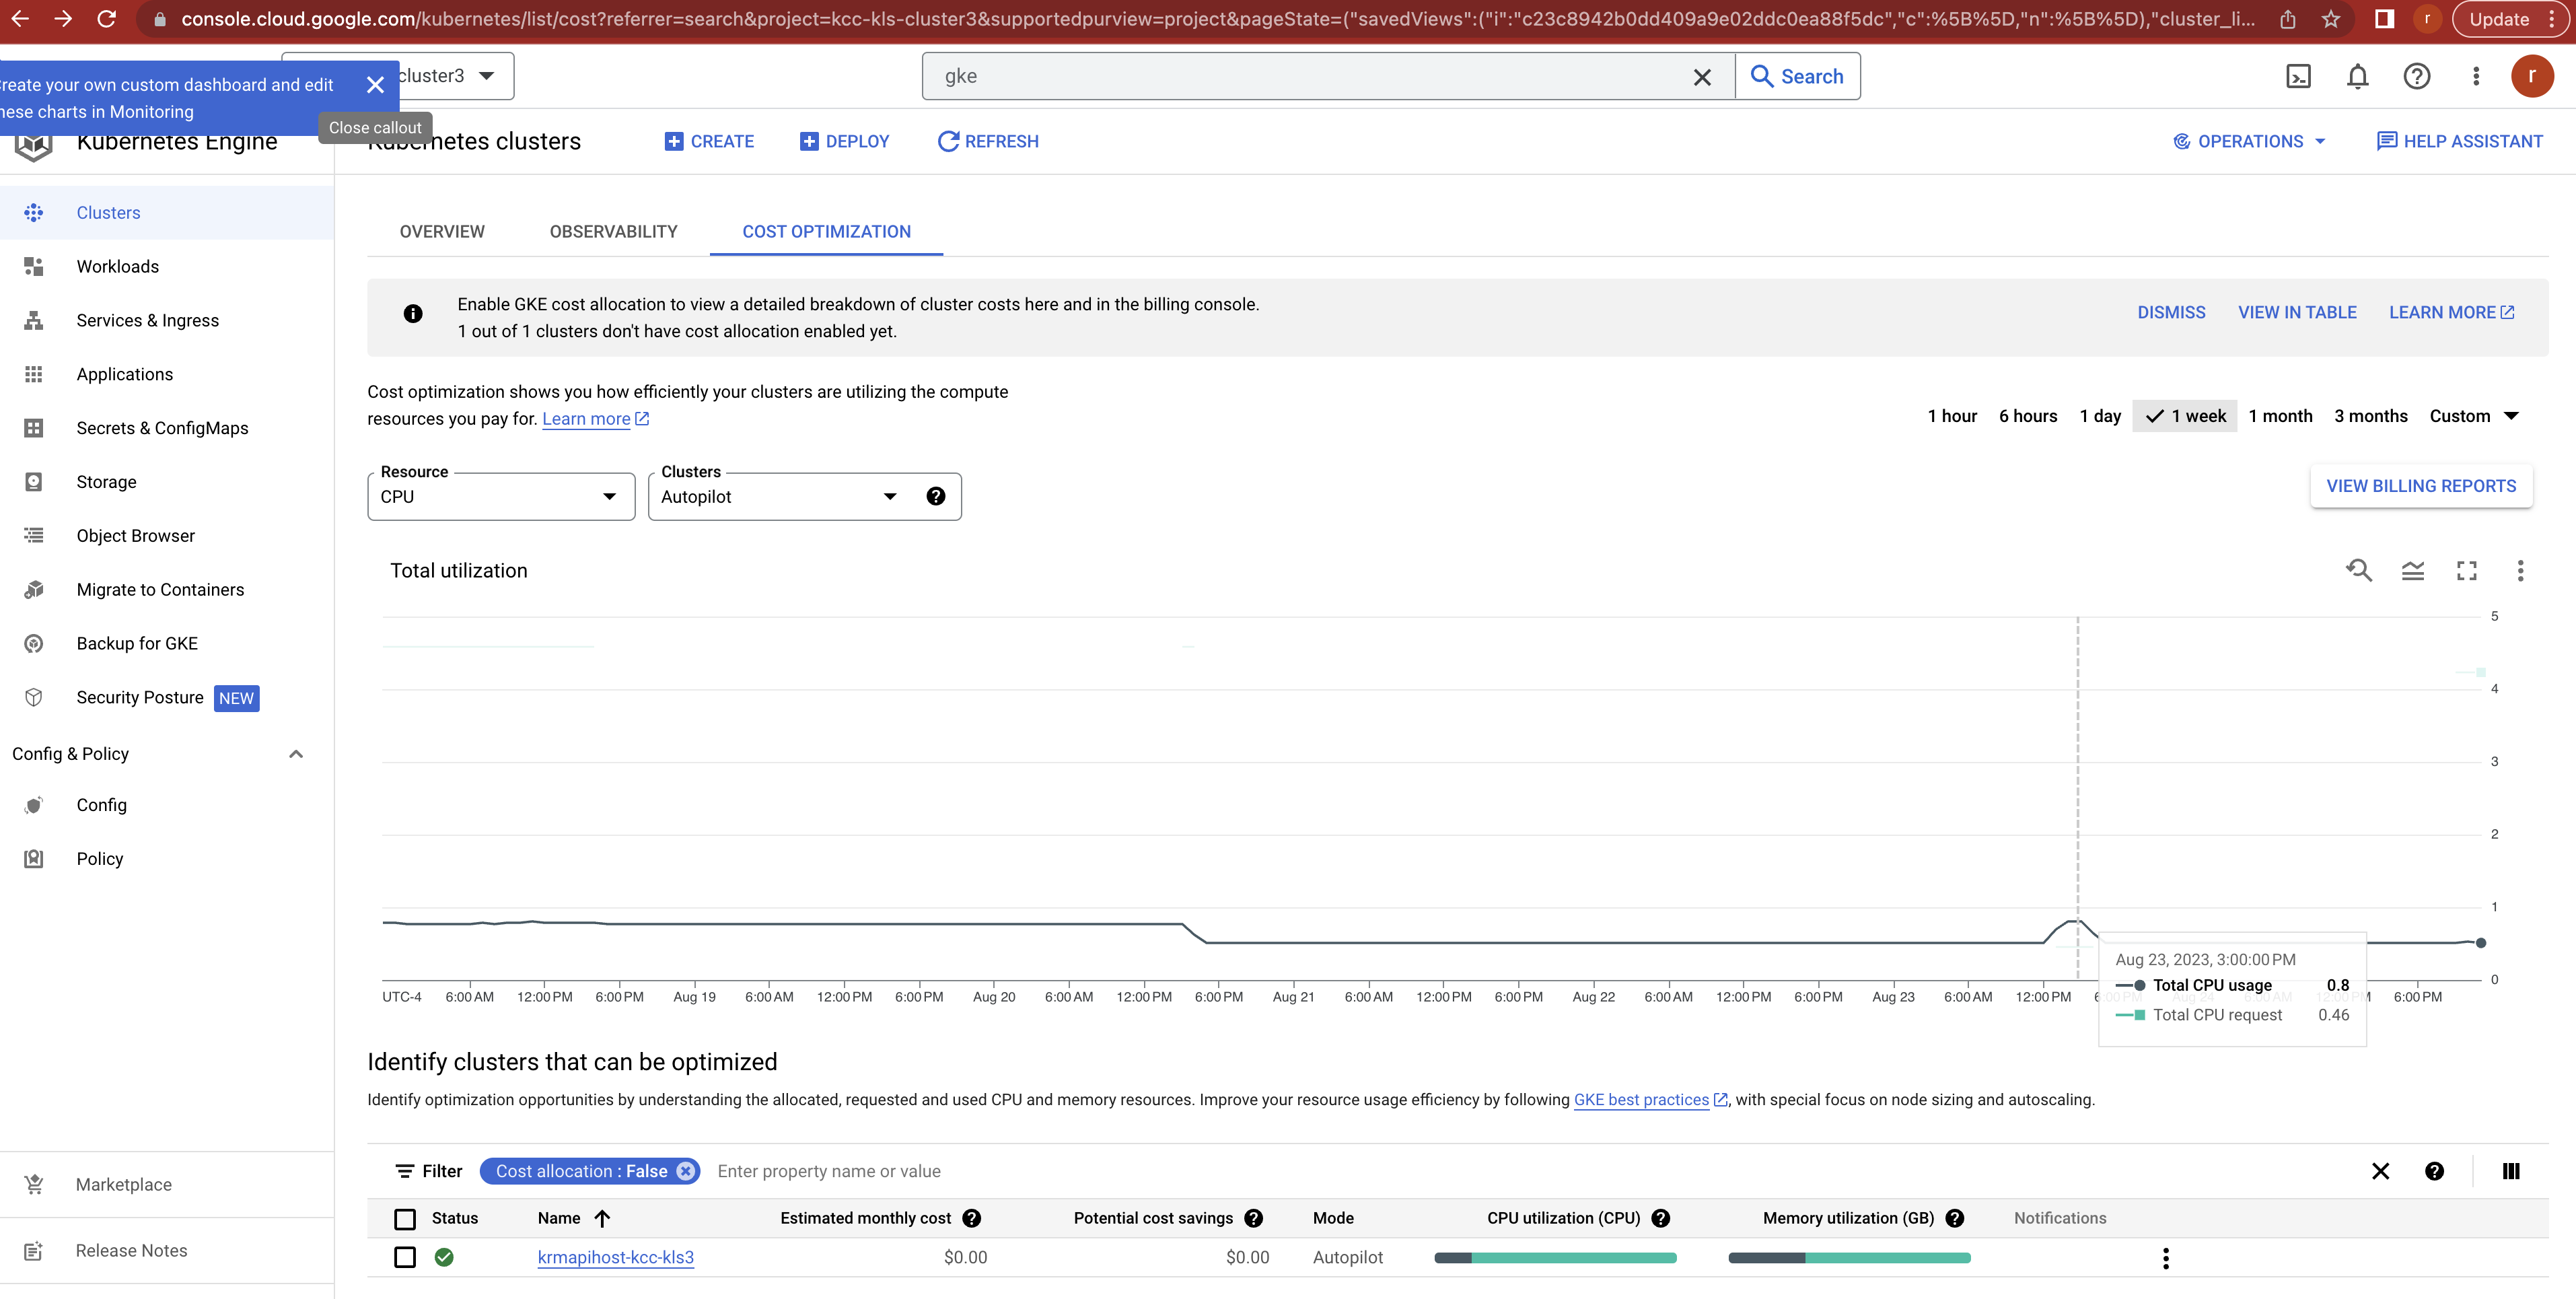Collapse the Config & Policy section

[296, 753]
